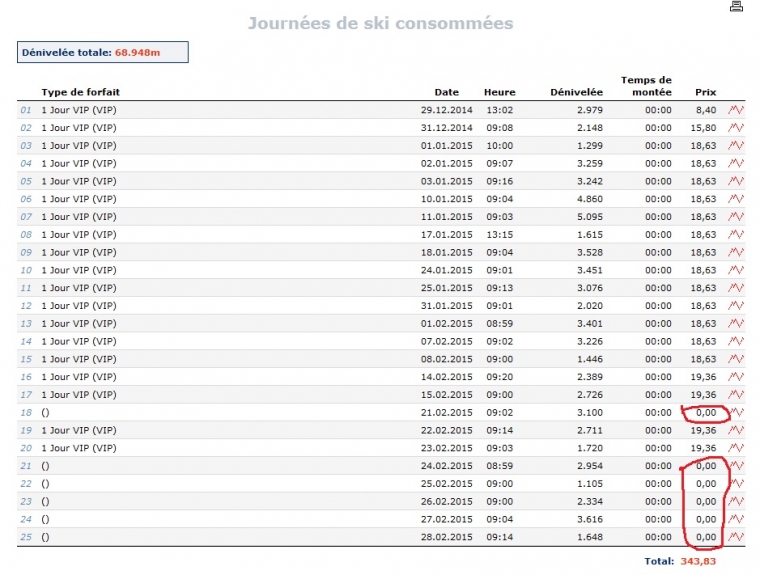Viewport: 760px width, 575px height.
Task: Open chart icon for 25.02.2015 row
Action: 737,484
